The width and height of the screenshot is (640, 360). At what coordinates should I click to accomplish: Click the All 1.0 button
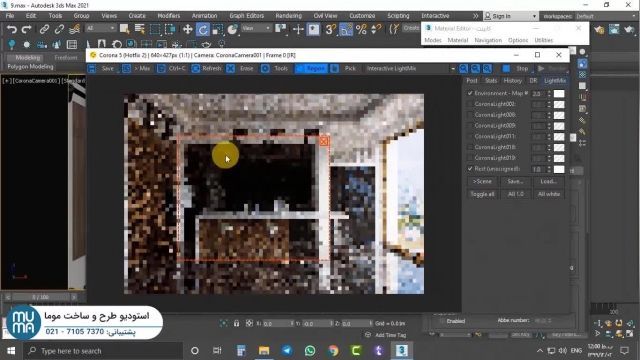point(516,194)
